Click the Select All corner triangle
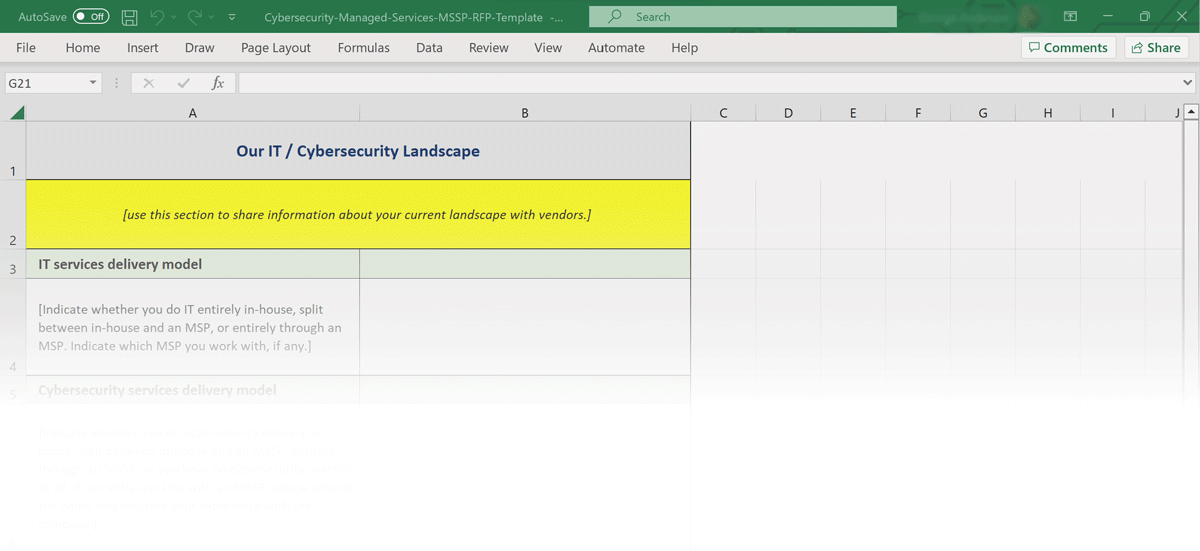The image size is (1200, 551). point(15,113)
